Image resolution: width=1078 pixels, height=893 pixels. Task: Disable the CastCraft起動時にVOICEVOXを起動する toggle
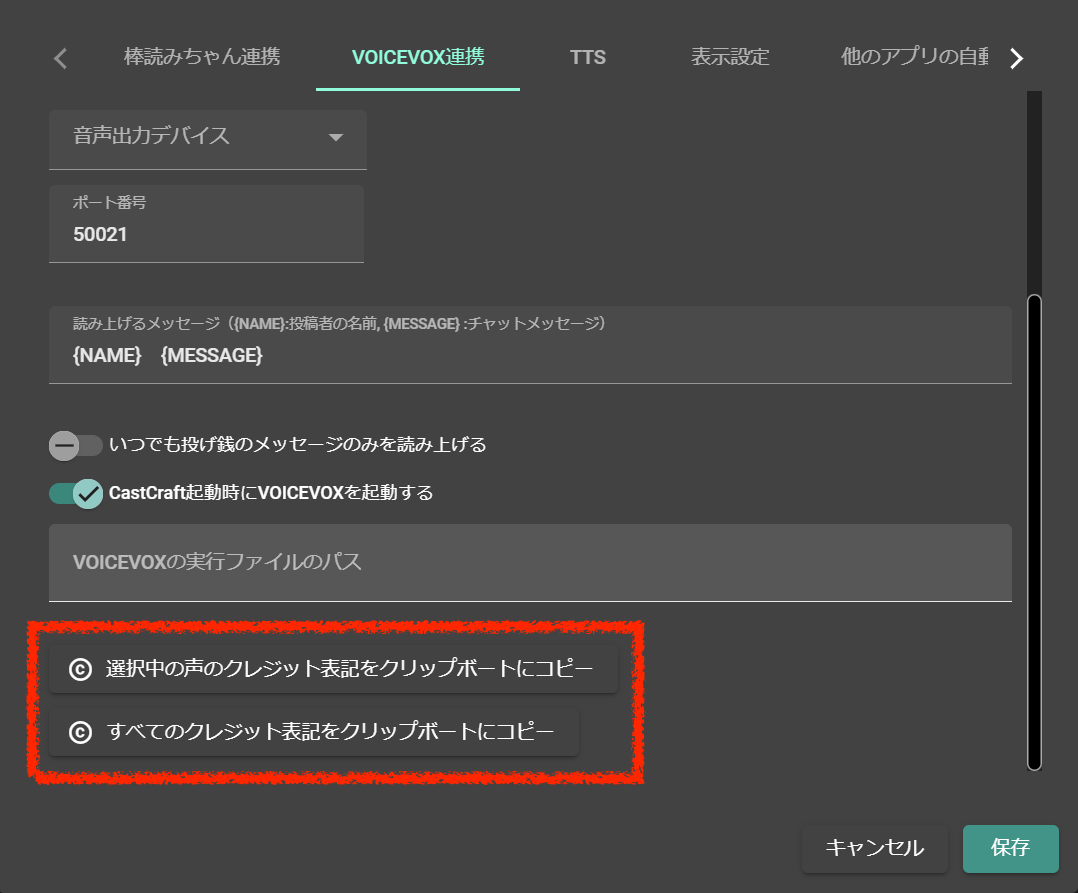click(77, 493)
